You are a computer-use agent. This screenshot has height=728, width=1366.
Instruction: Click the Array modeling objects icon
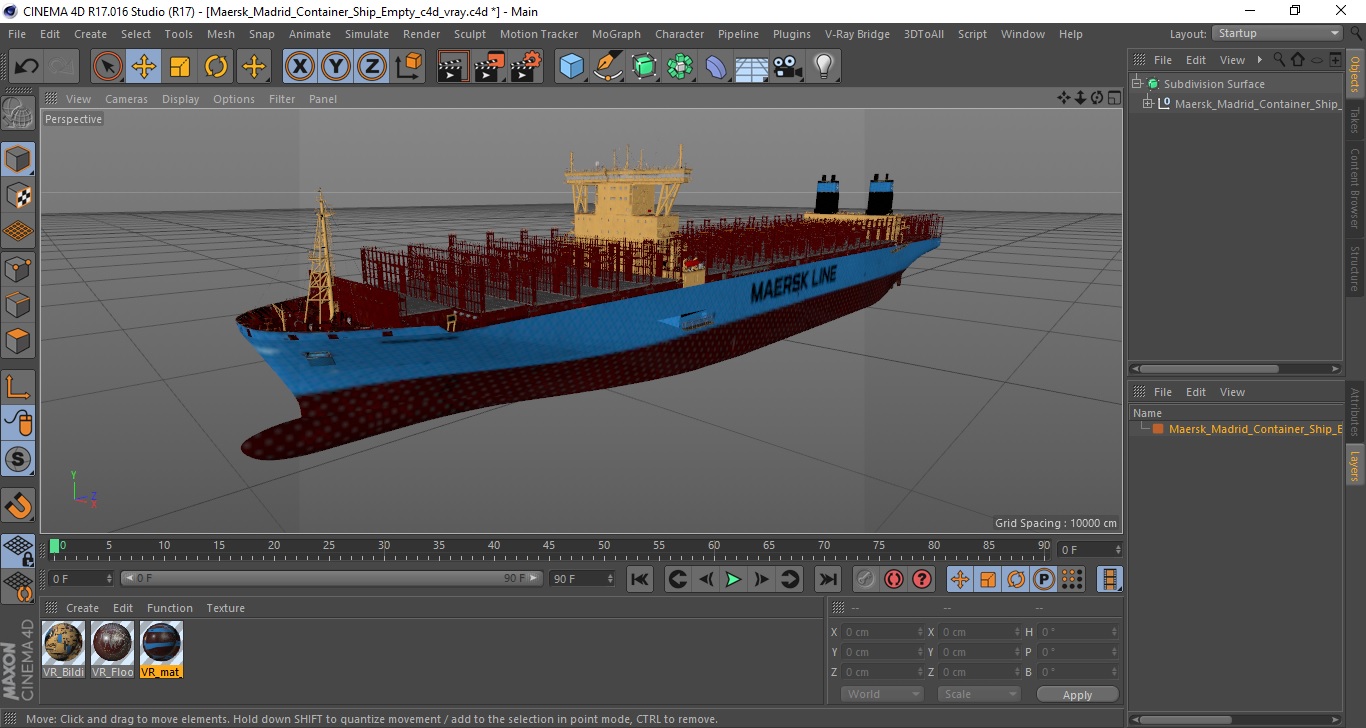click(x=680, y=67)
